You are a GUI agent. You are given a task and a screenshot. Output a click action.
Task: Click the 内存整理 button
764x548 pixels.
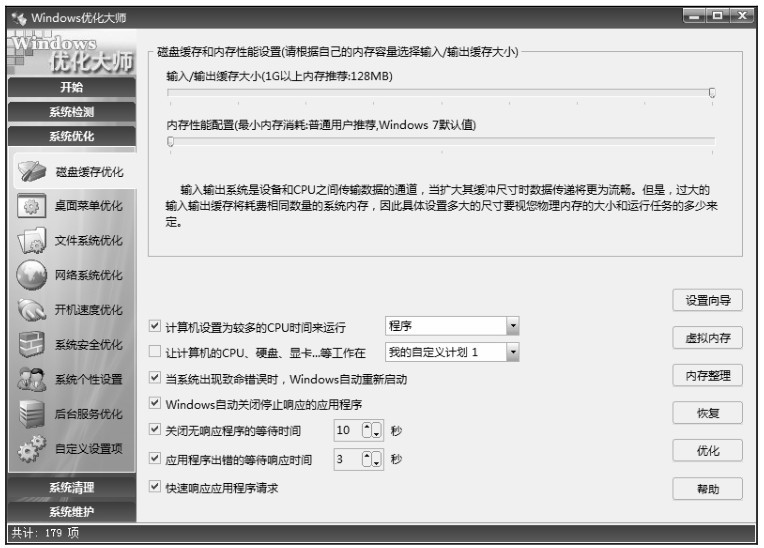707,376
